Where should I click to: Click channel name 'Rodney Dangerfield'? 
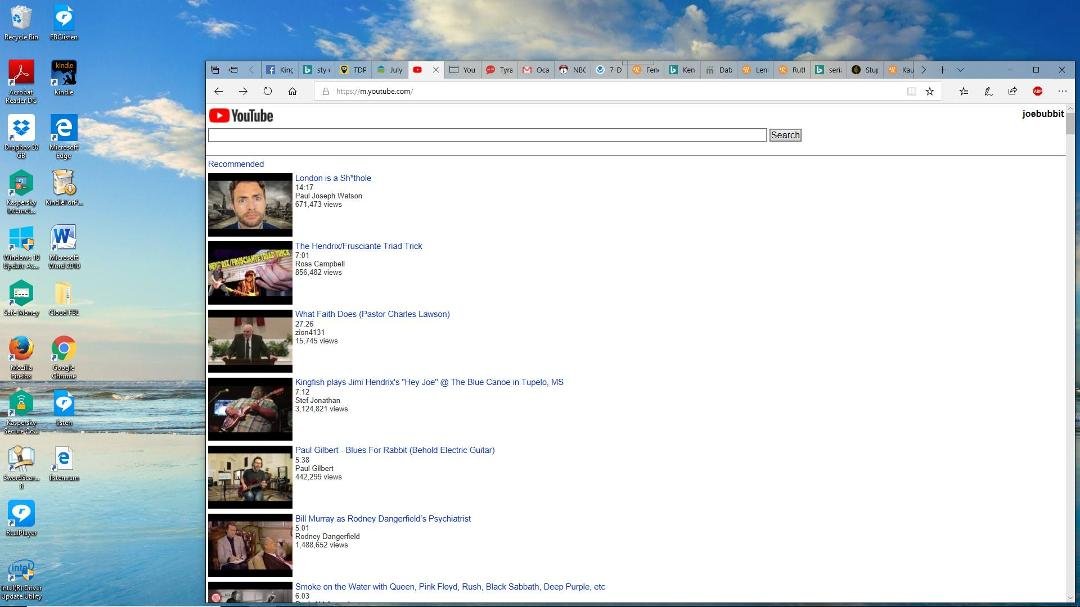[x=327, y=537]
